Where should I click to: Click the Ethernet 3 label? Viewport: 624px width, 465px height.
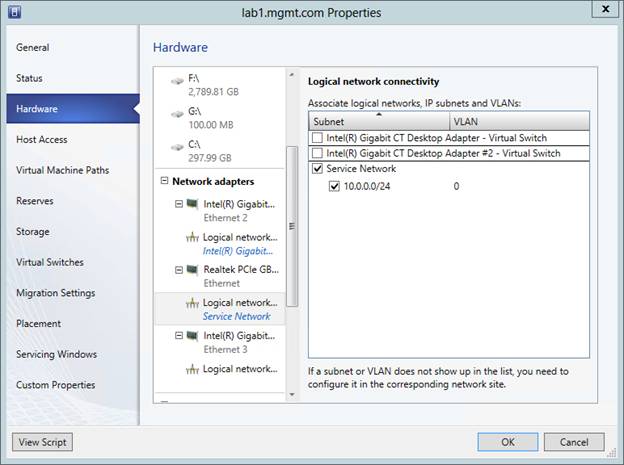click(225, 350)
